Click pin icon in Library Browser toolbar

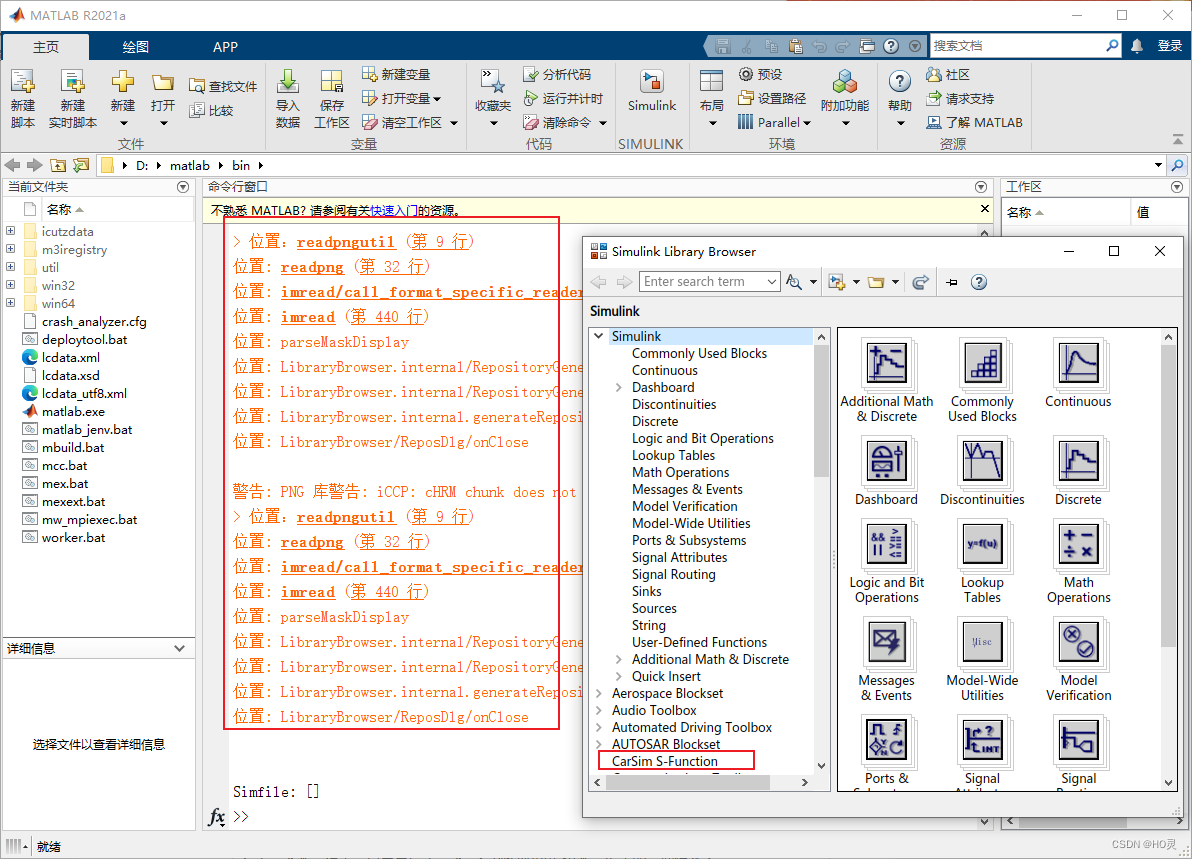tap(952, 282)
